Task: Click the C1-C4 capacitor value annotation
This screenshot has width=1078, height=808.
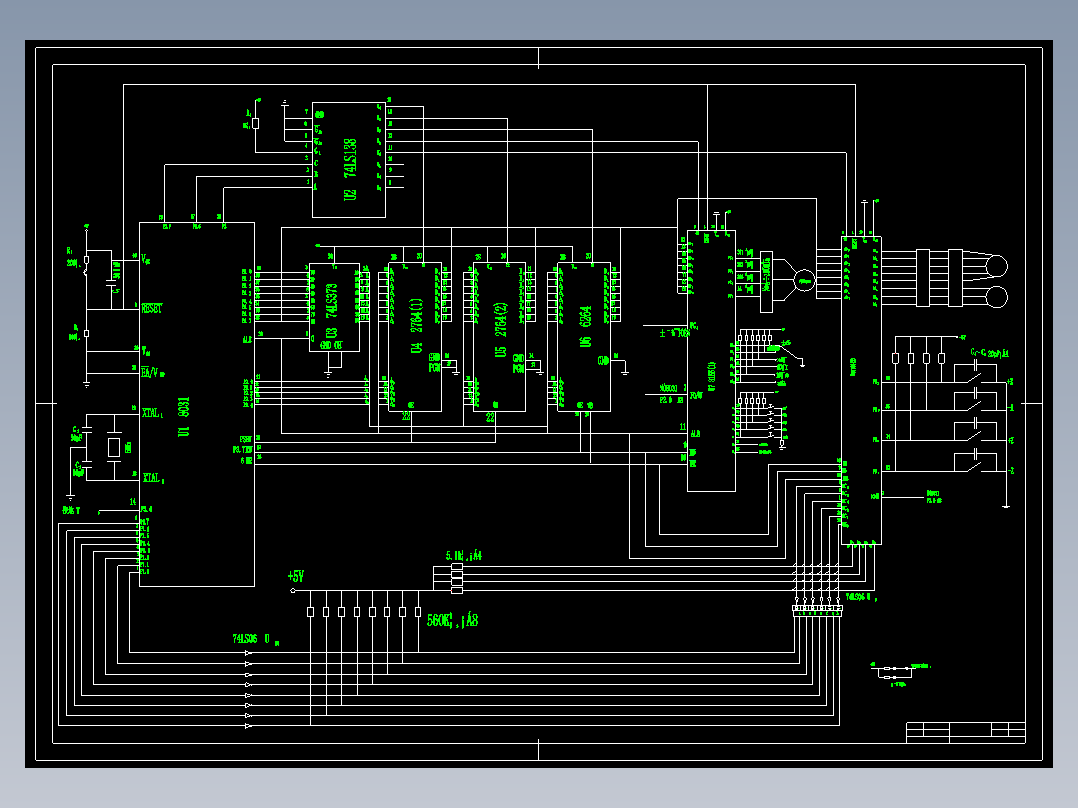Action: 992,351
